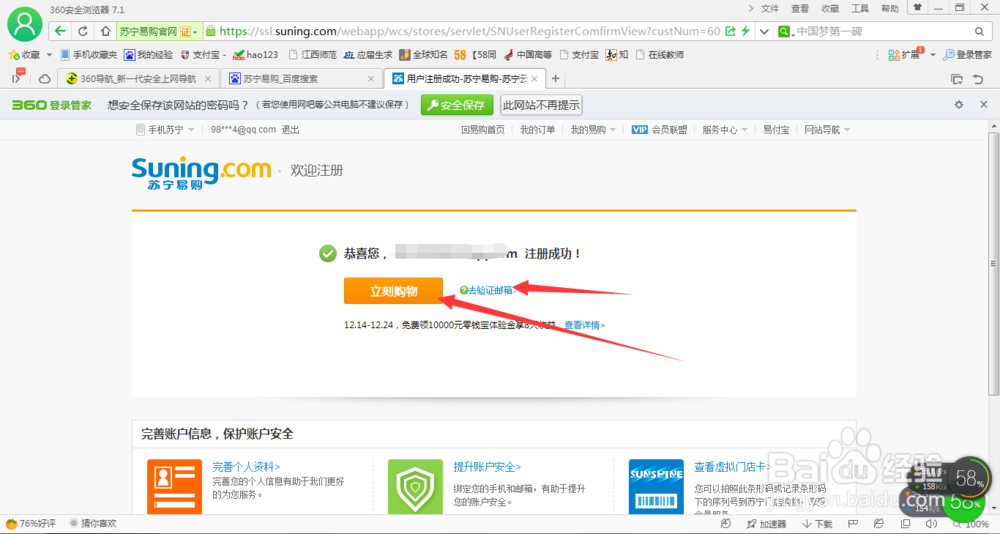Click 猜你喜欢 in status bar
The height and width of the screenshot is (534, 1000).
[x=93, y=524]
